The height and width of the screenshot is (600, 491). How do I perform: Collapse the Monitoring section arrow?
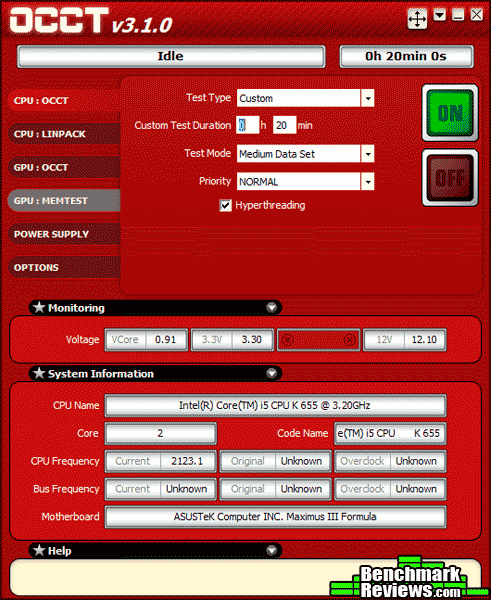271,308
